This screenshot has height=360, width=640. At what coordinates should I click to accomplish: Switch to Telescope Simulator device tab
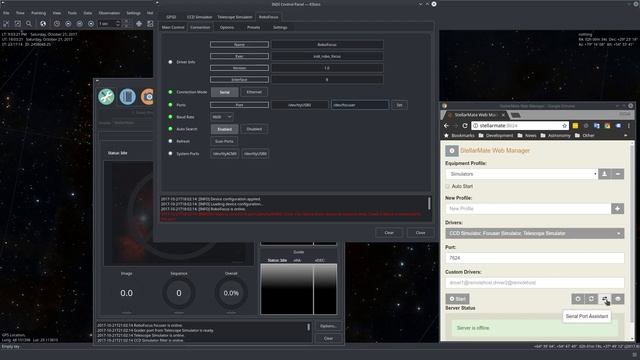pos(235,17)
